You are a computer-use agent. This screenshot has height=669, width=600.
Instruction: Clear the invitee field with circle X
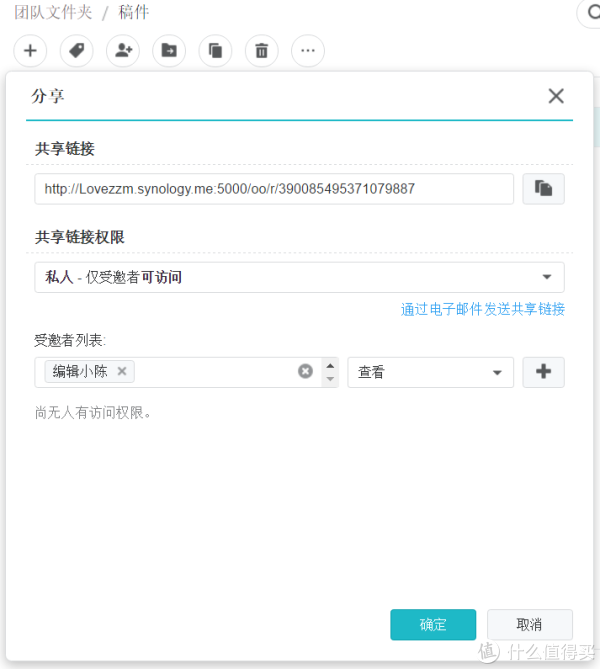coord(305,372)
